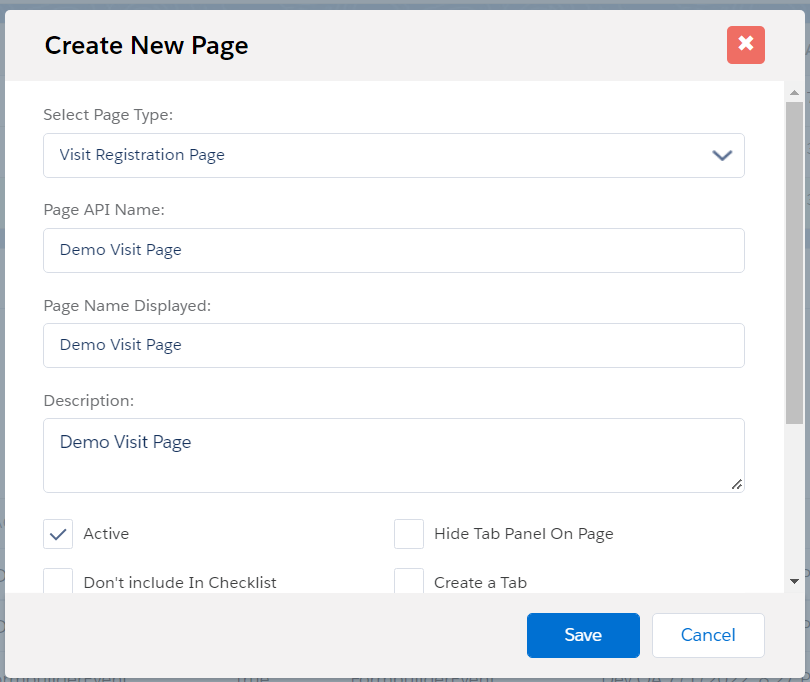Screen dimensions: 810x682
Task: Click the Page API Name input field
Action: [393, 250]
